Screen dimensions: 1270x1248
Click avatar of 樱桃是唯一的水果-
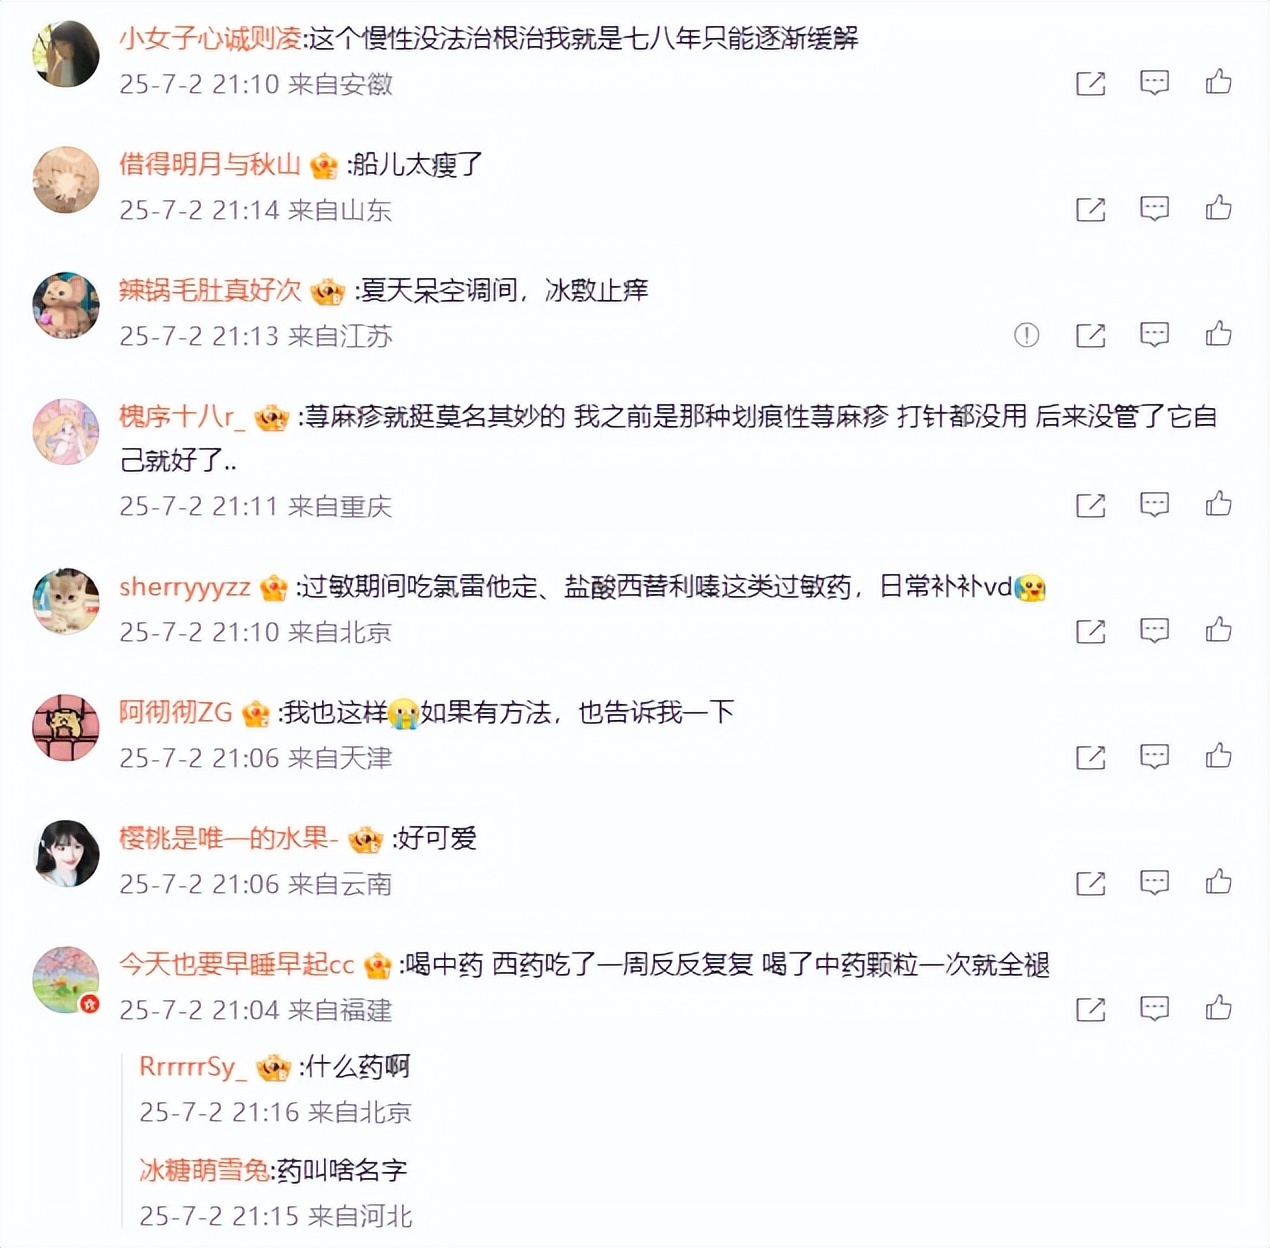pos(68,854)
